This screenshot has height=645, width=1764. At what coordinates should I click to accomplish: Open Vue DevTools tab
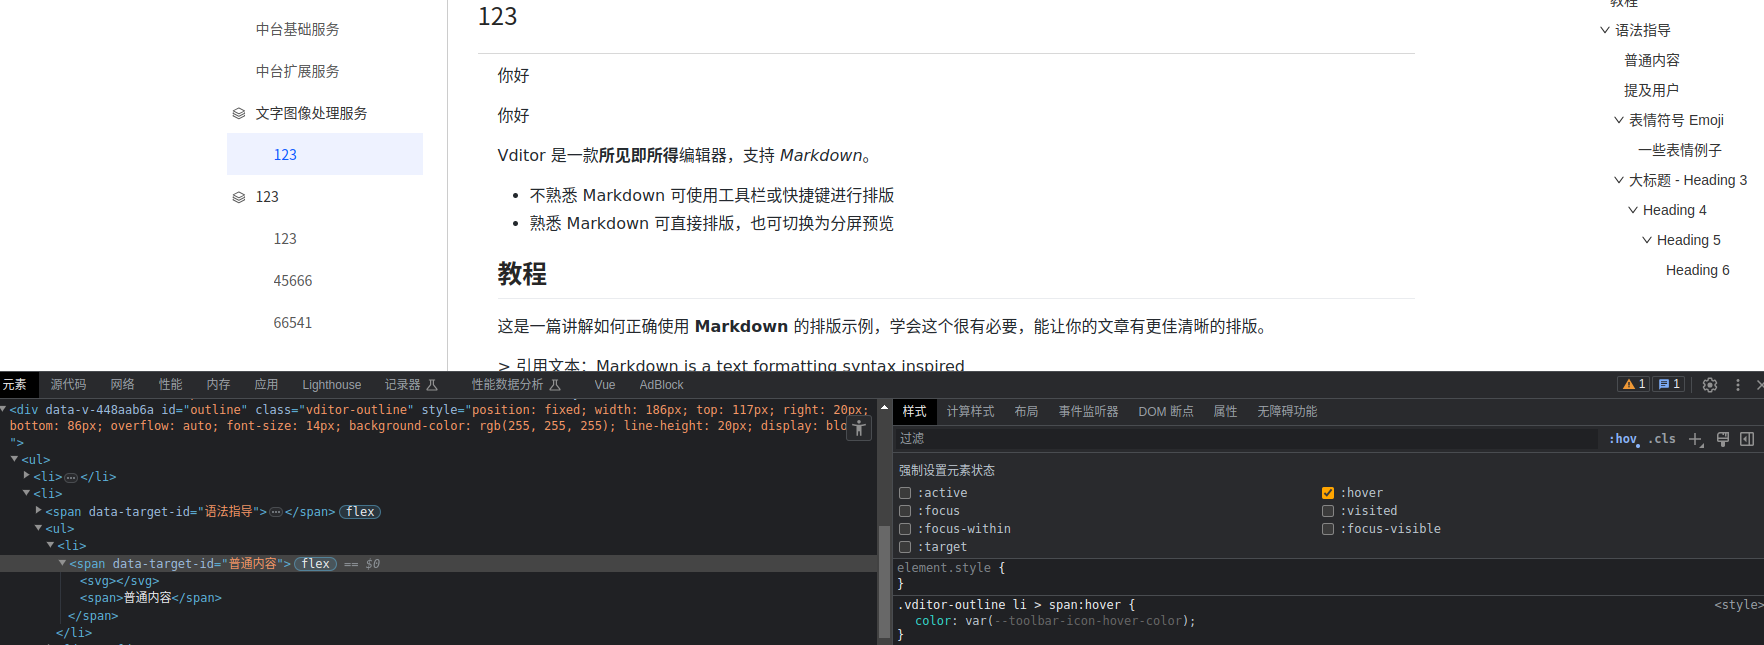605,385
